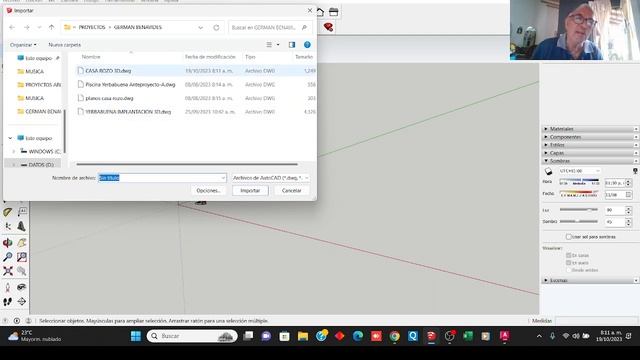Click the help icon in Importar dialog
The width and height of the screenshot is (640, 360).
[x=307, y=44]
